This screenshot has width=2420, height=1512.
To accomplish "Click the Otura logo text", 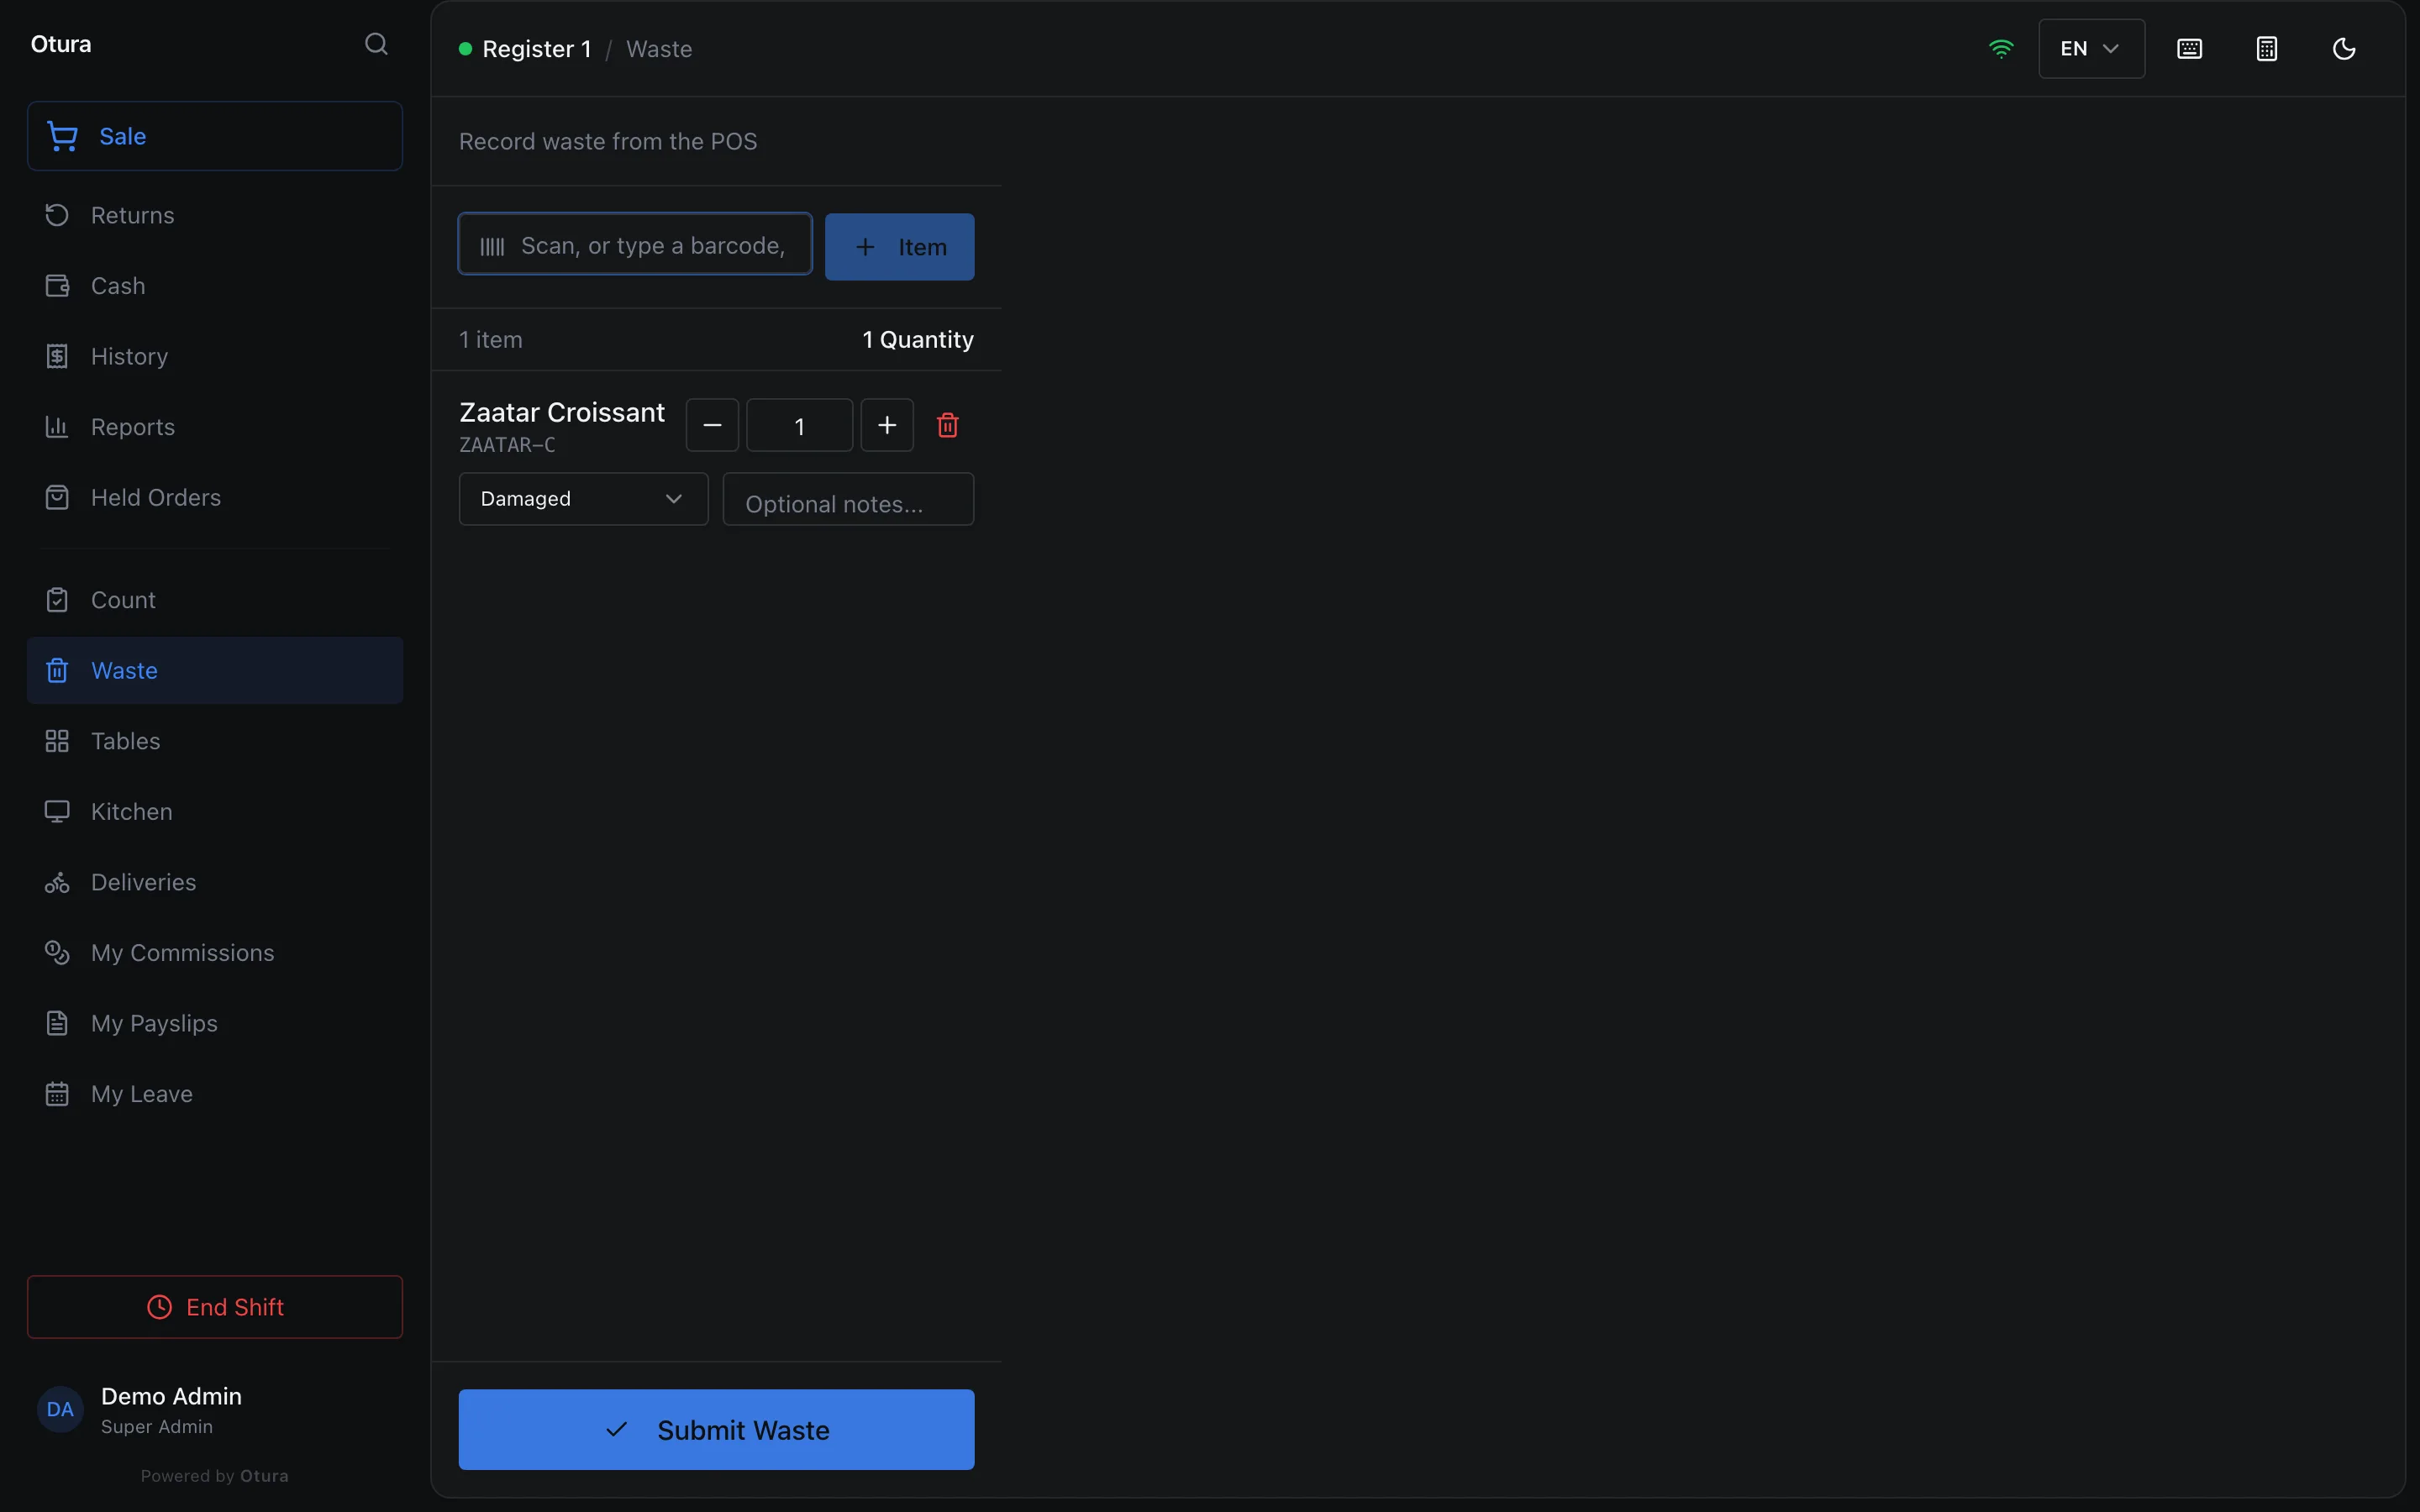I will 61,44.
